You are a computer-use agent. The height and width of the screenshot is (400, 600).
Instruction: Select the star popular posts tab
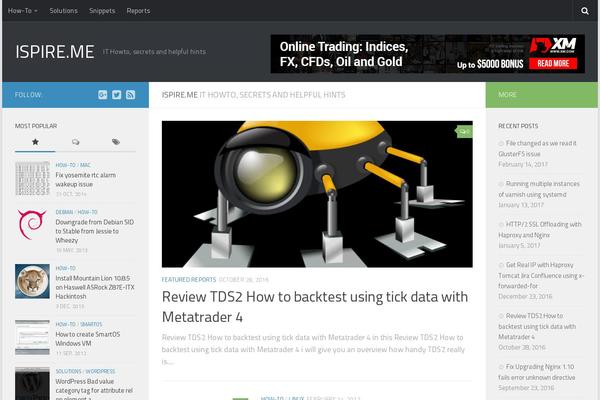tap(35, 142)
